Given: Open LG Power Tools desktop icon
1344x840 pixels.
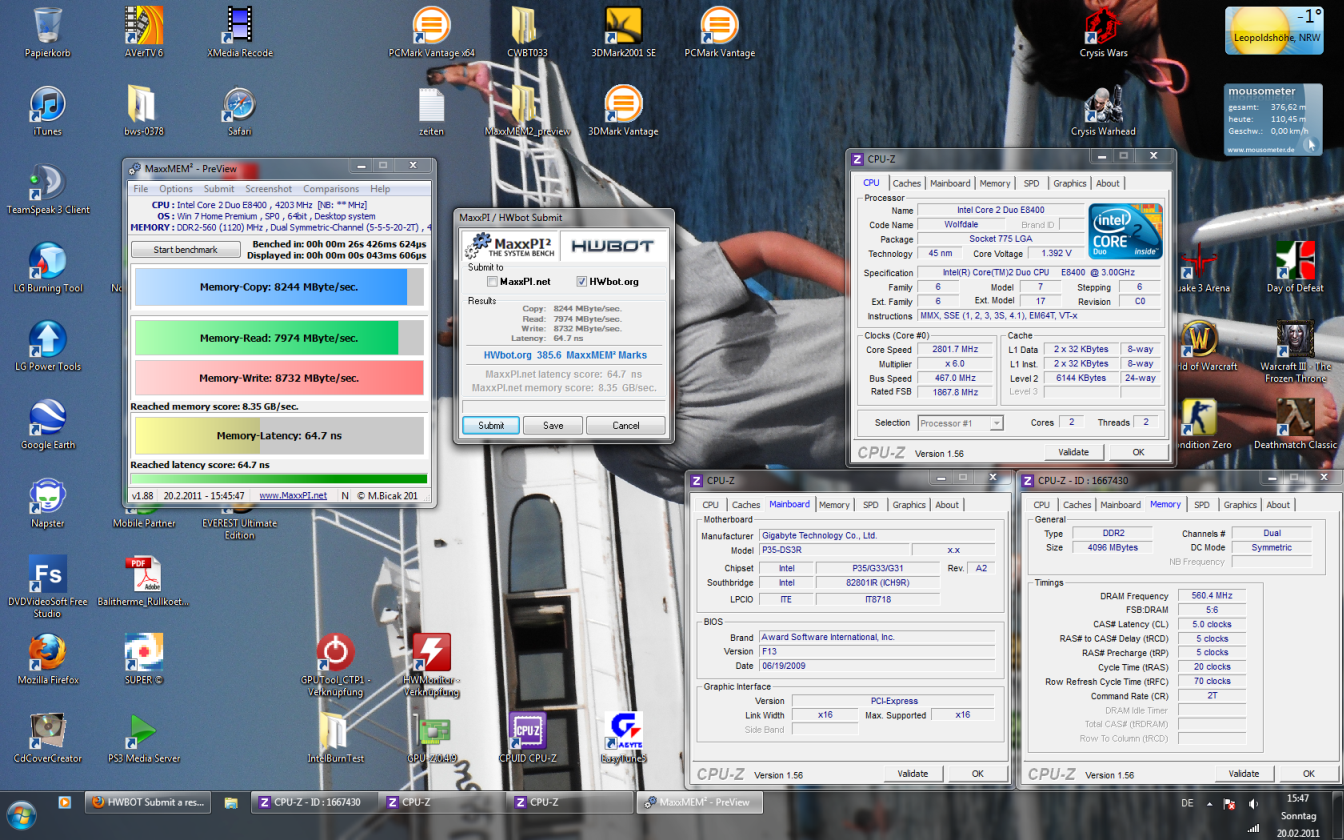Looking at the screenshot, I should (47, 345).
